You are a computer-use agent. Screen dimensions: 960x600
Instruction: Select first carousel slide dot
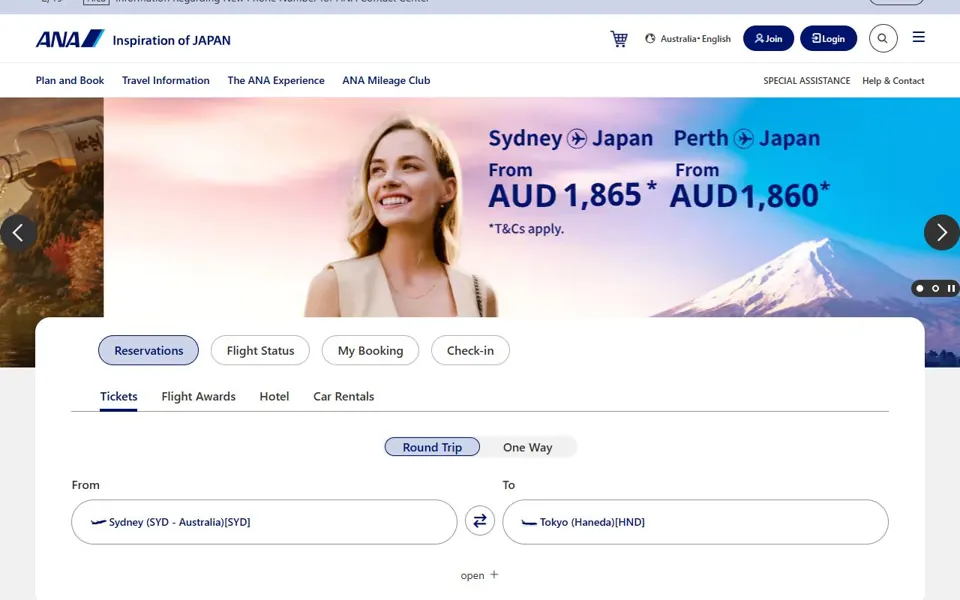(x=920, y=288)
